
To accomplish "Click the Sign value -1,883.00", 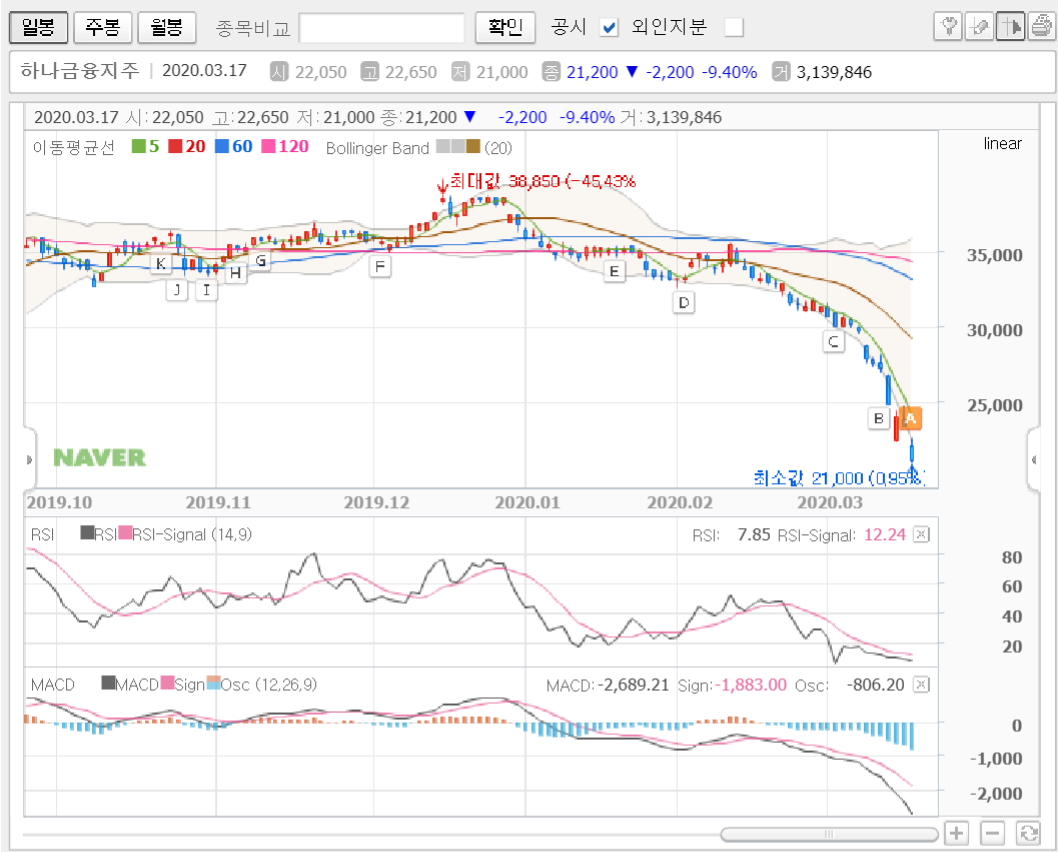I will pyautogui.click(x=751, y=685).
